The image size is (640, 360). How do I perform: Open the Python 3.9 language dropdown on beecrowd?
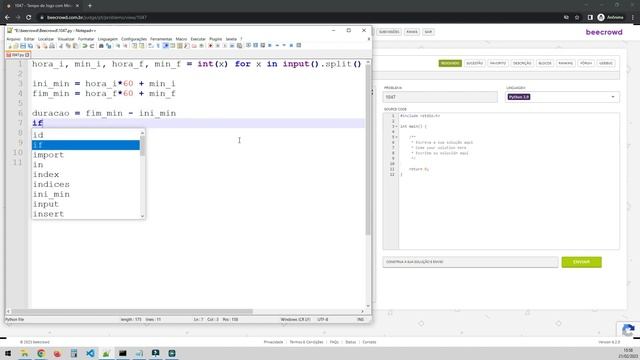pos(562,97)
